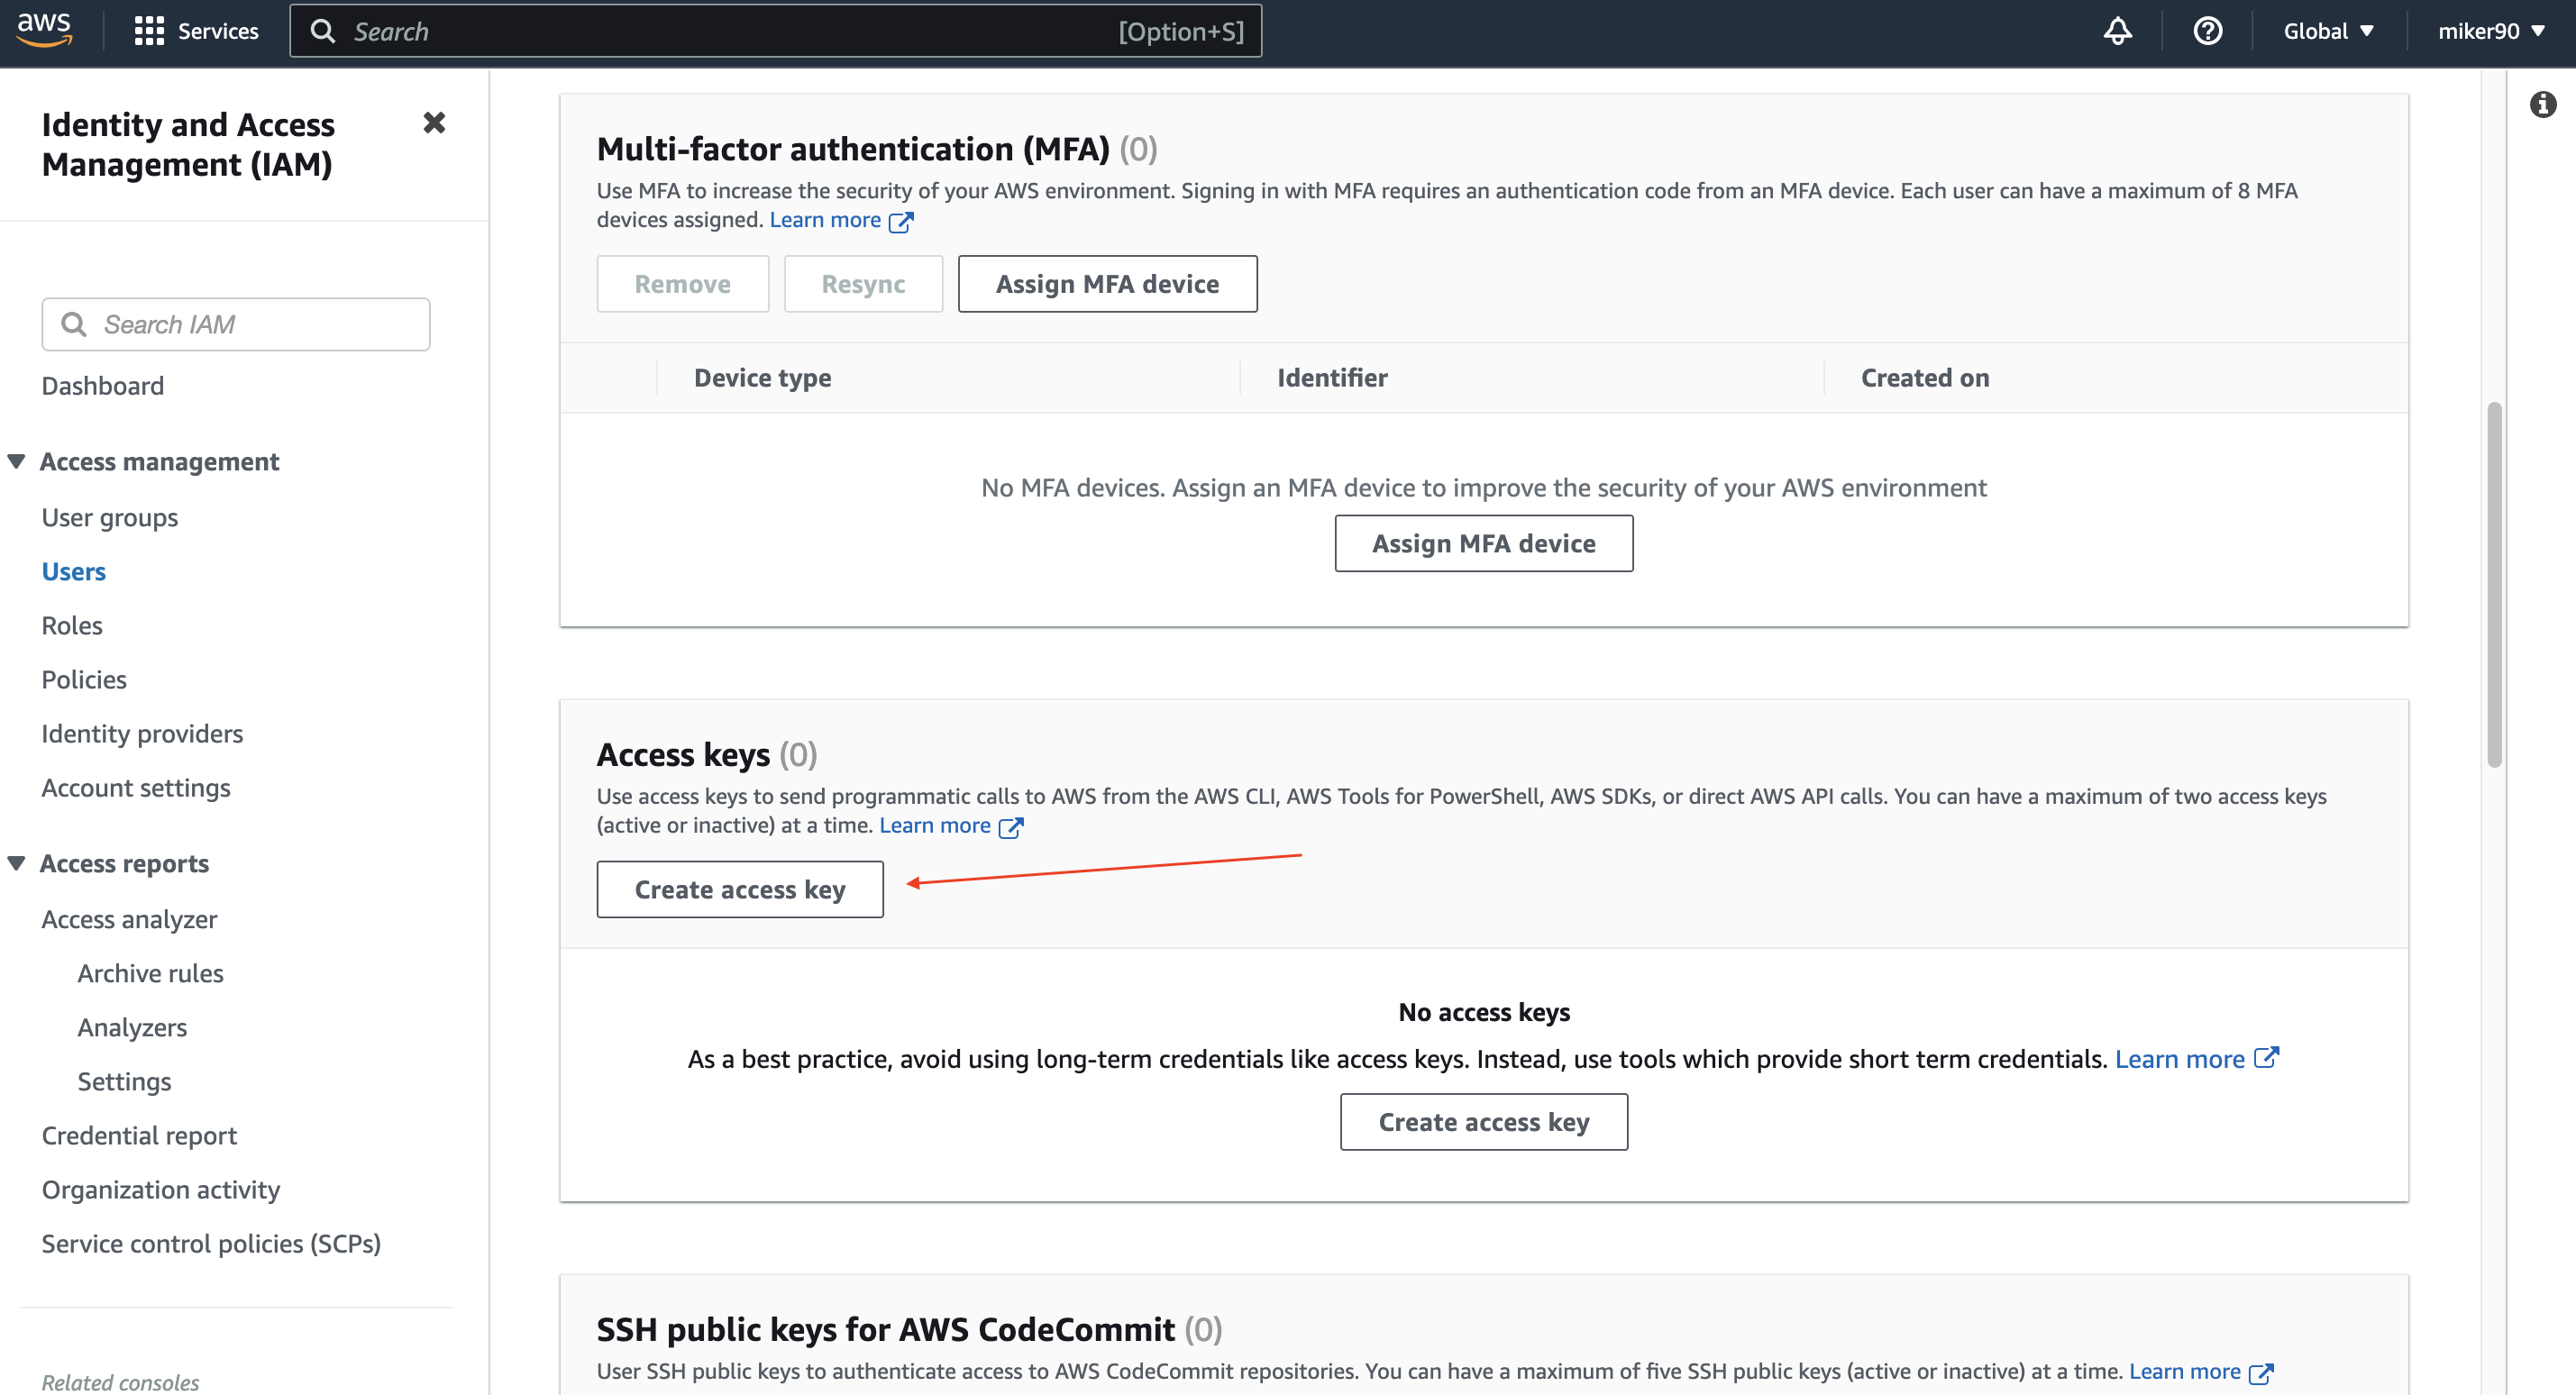
Task: Follow the SSH public keys Learn more link
Action: (2185, 1371)
